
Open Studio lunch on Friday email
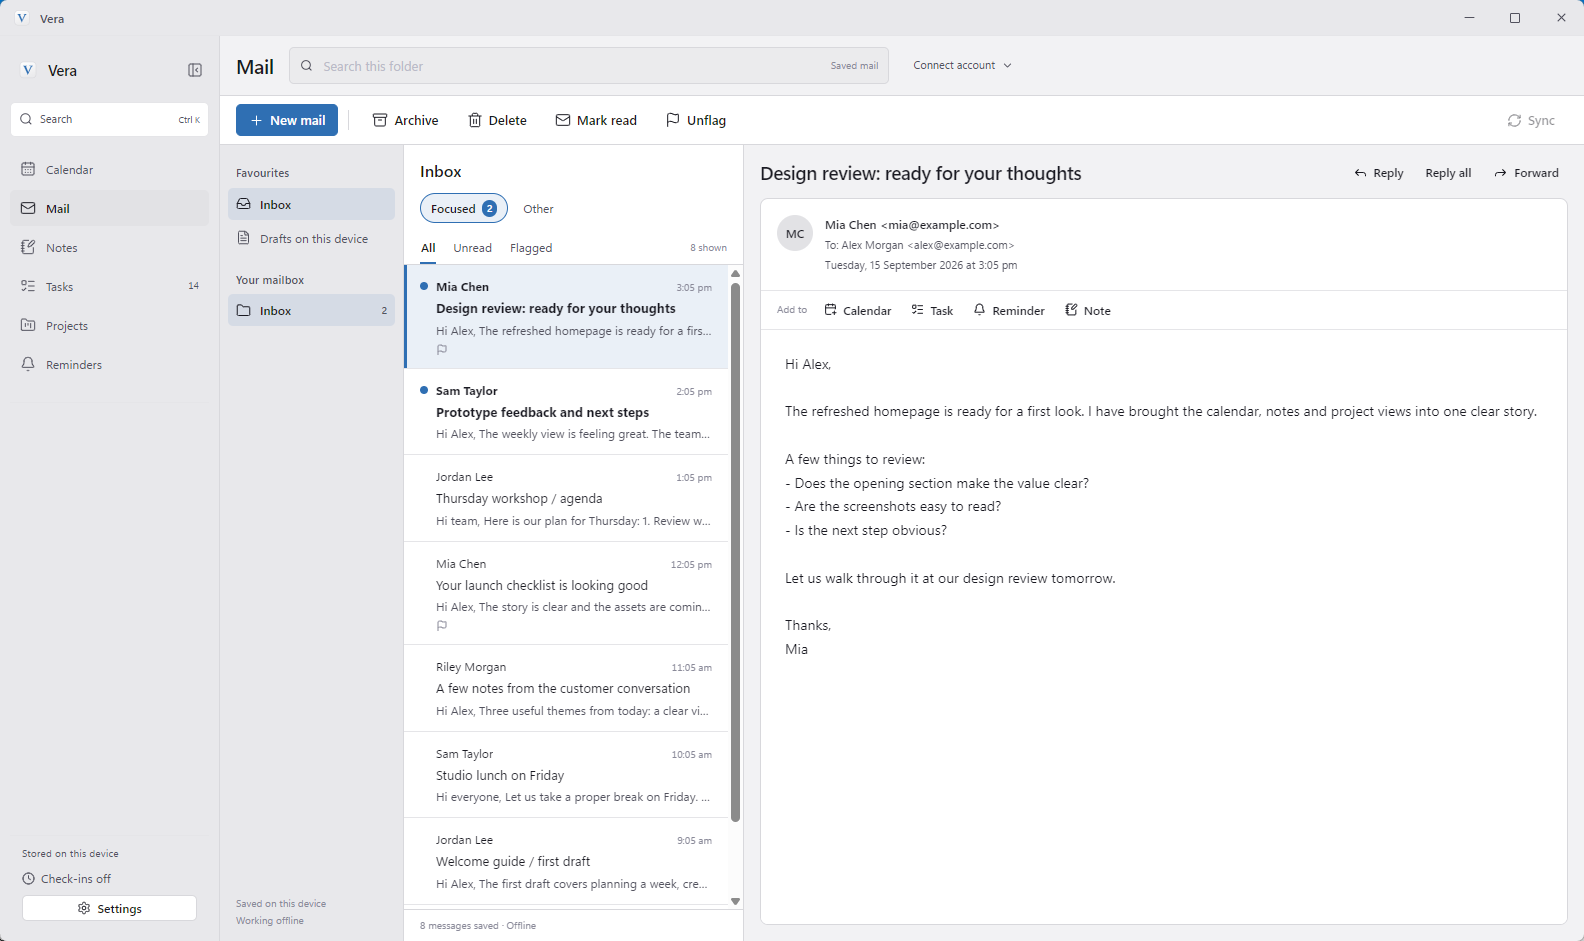tap(566, 775)
